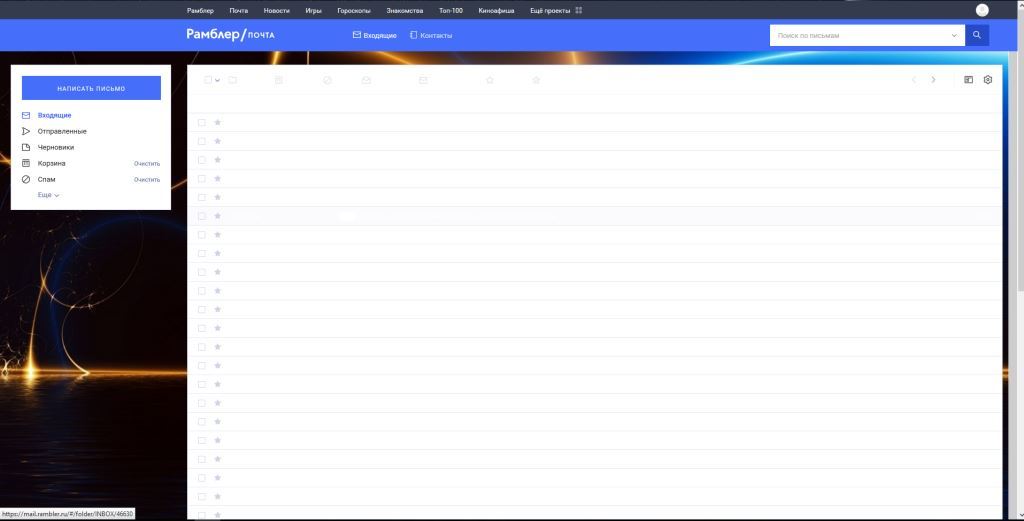
Task: Click the Рамблер/почта logo
Action: (231, 35)
